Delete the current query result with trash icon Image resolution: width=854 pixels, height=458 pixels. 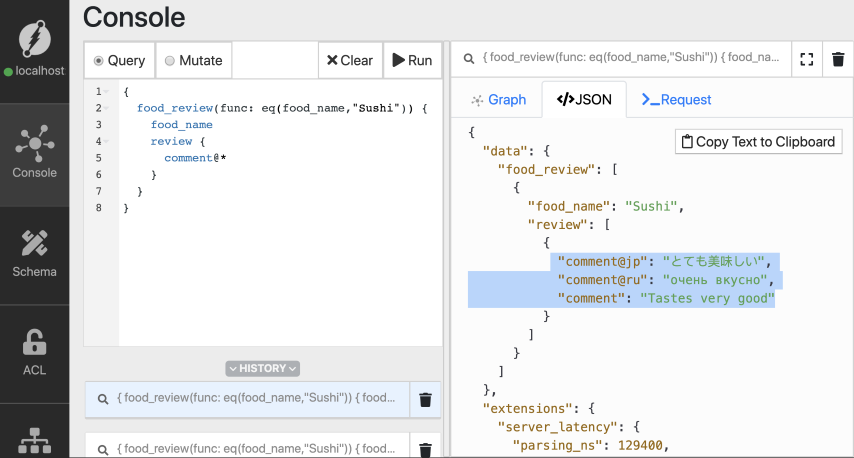coord(838,60)
